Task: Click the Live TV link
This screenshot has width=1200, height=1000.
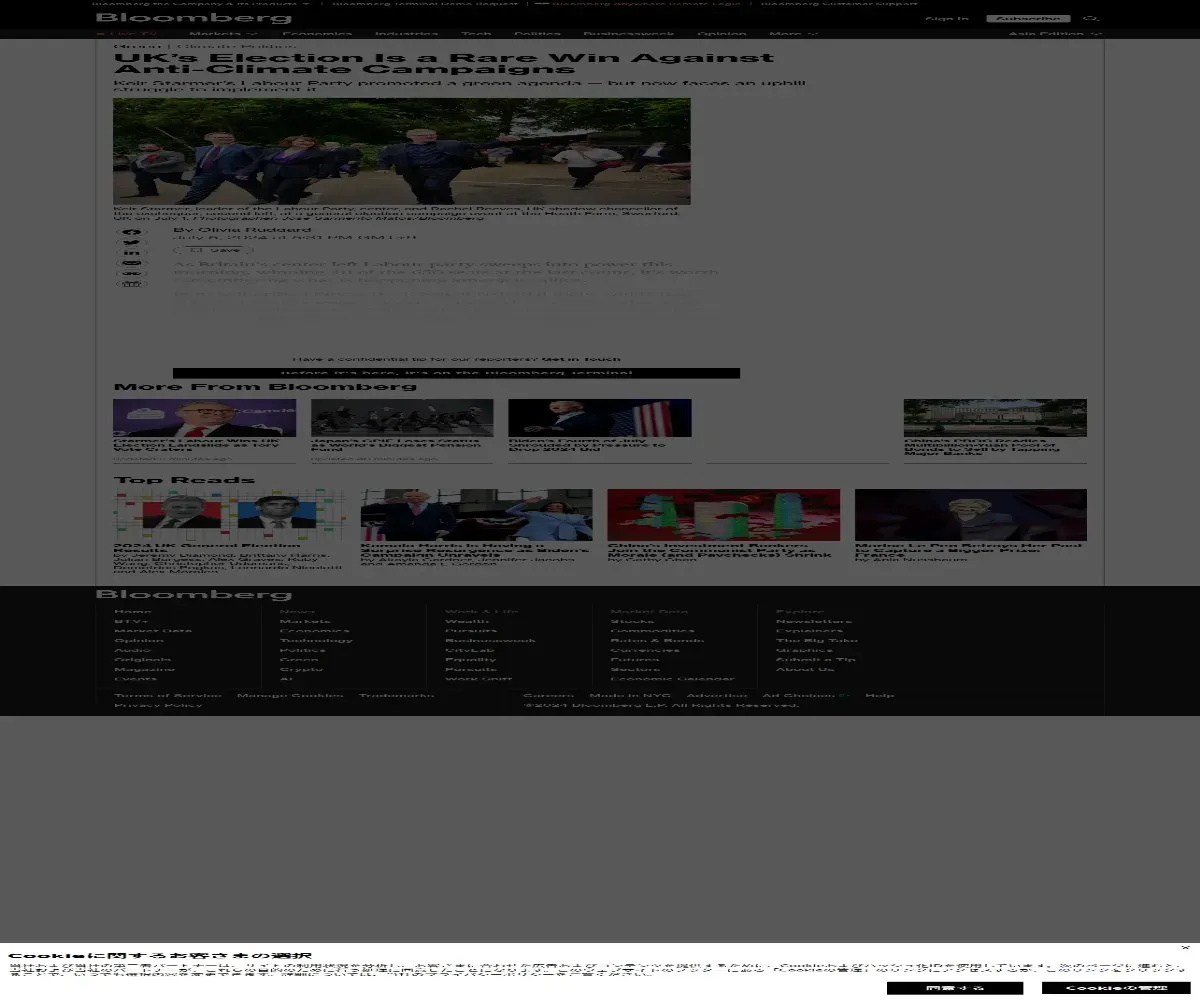Action: point(127,34)
